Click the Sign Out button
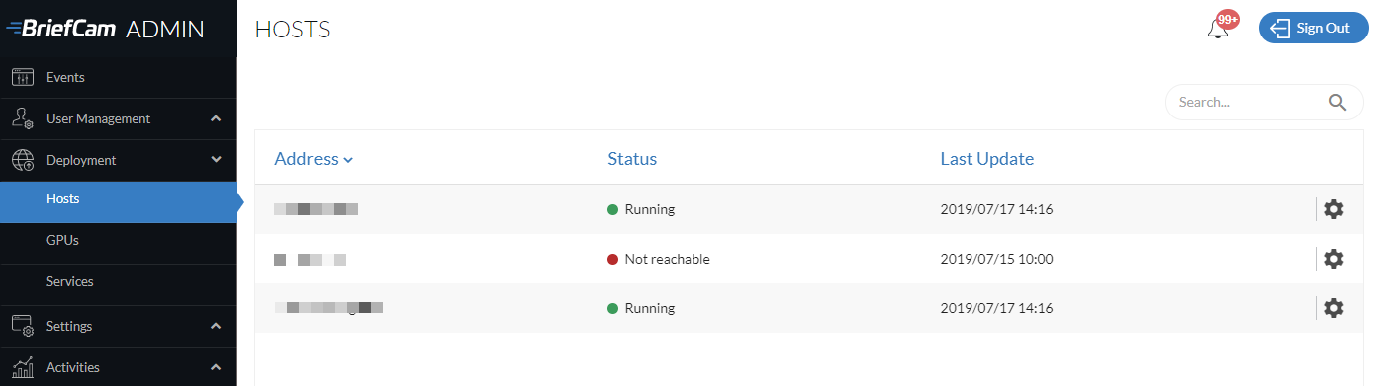 1313,28
